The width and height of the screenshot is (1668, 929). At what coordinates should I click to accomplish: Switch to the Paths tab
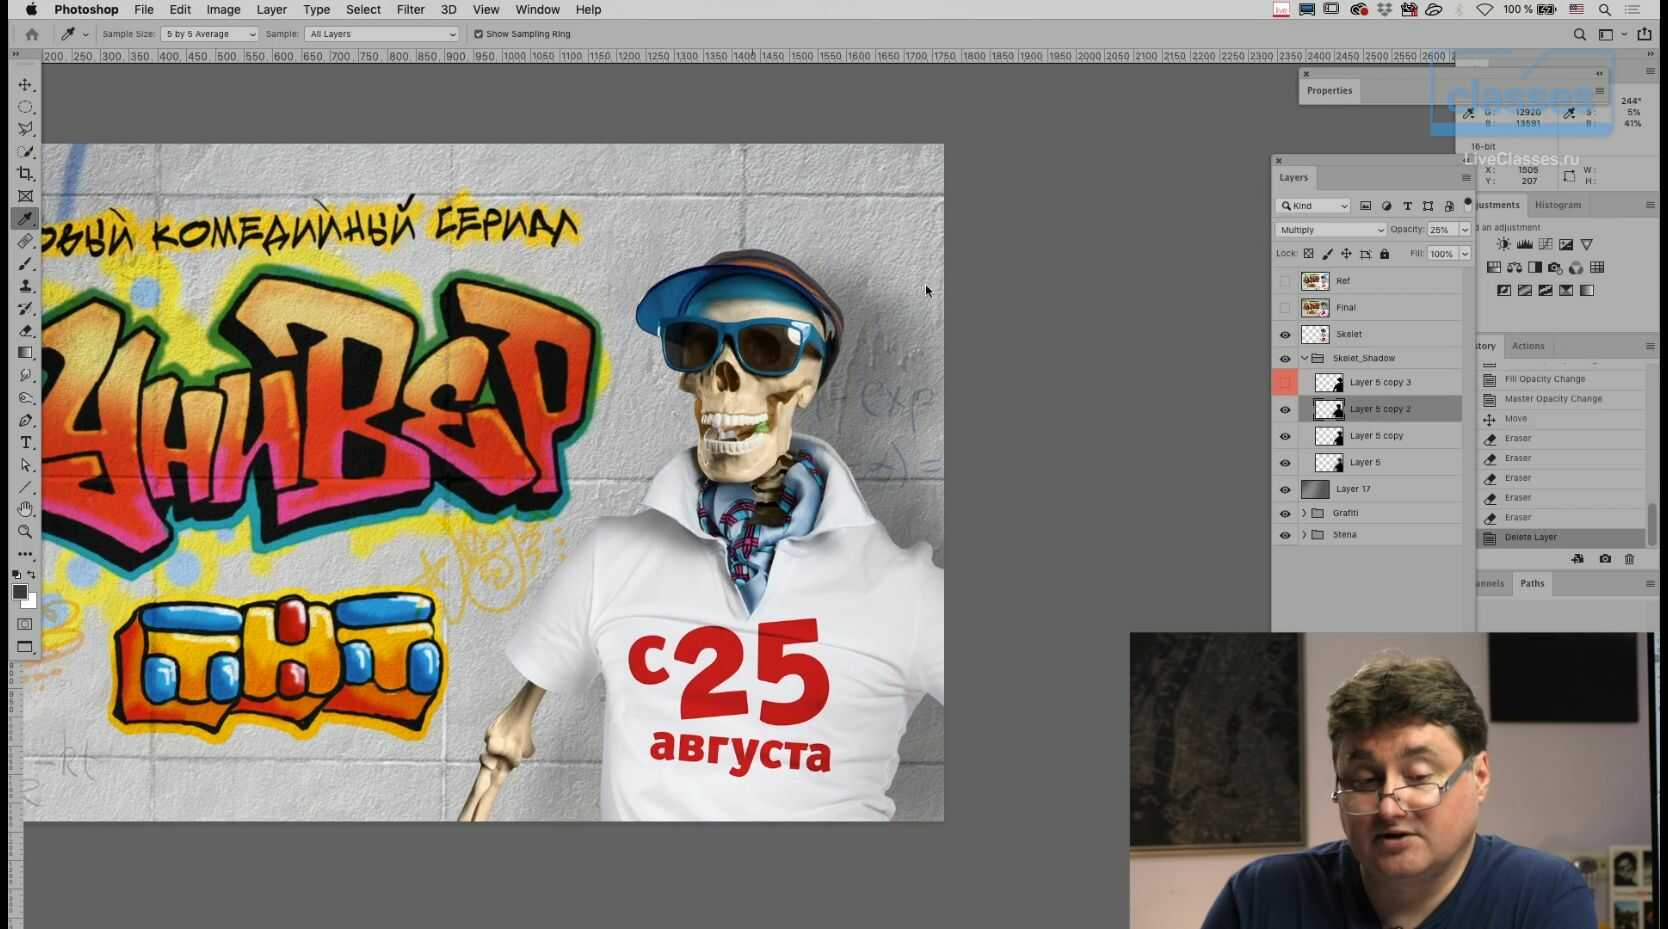1532,584
